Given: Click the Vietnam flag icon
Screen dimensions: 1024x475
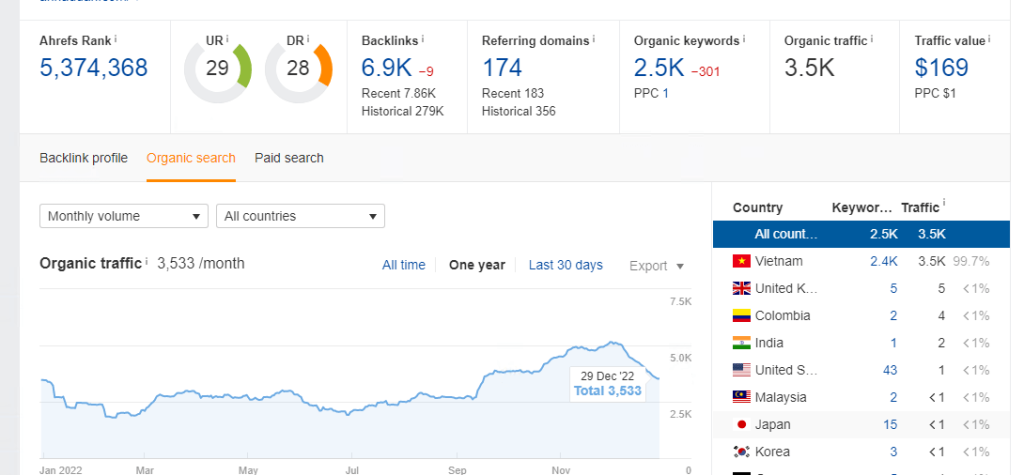Looking at the screenshot, I should (741, 261).
